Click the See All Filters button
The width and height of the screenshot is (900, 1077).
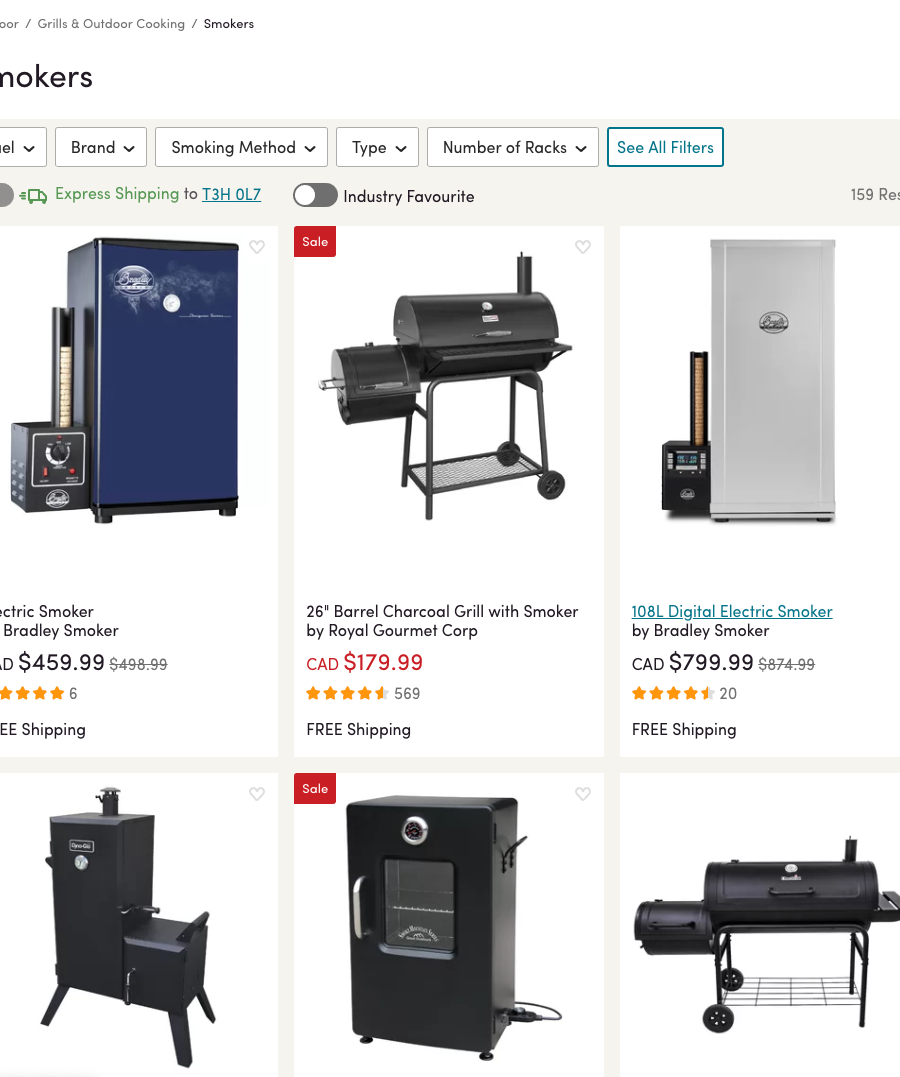point(665,147)
